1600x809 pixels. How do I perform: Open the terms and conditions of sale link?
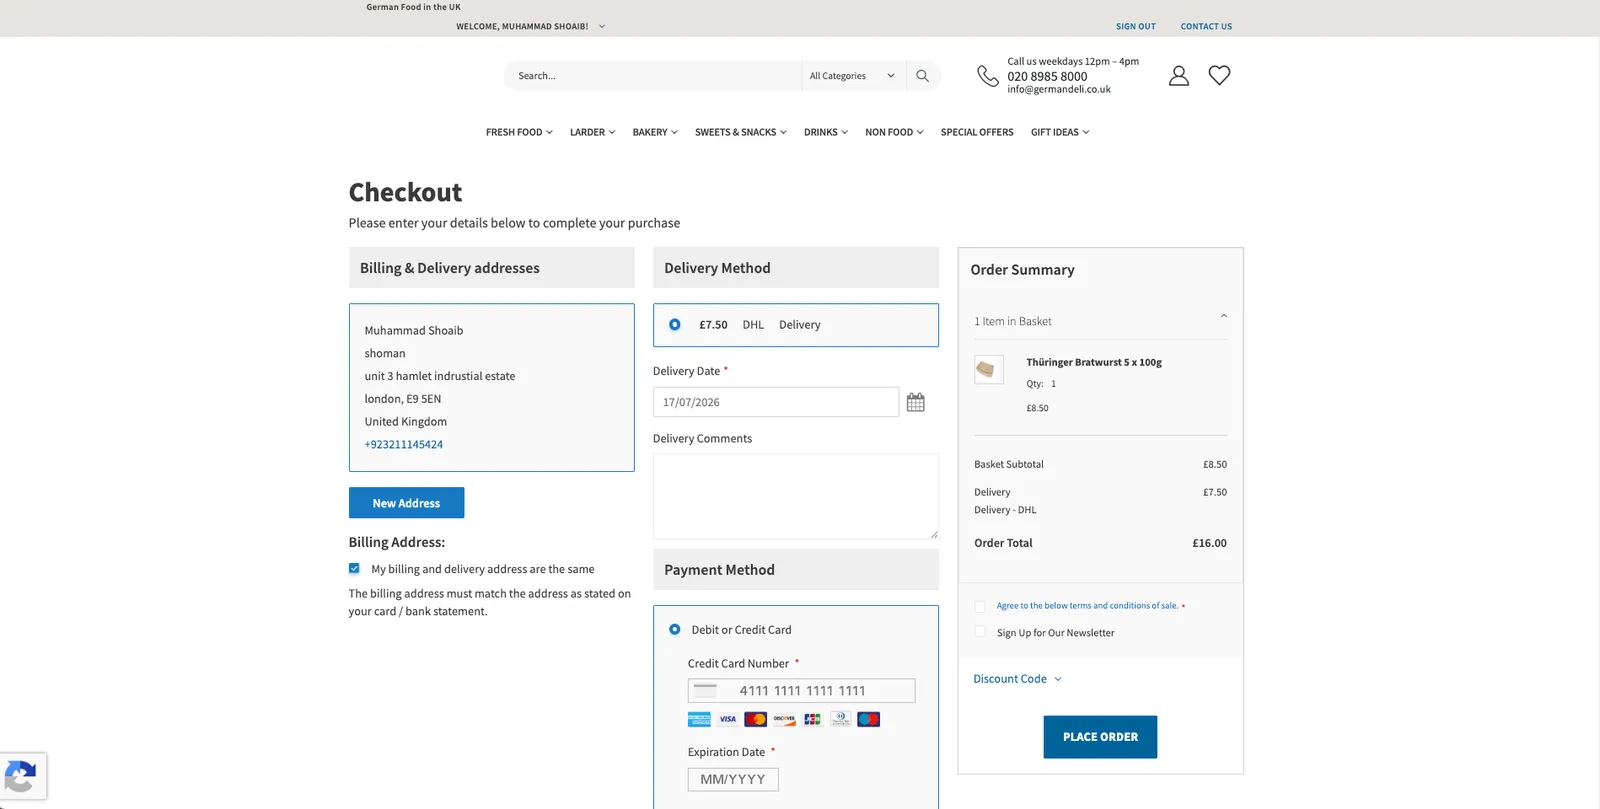[x=1087, y=606]
